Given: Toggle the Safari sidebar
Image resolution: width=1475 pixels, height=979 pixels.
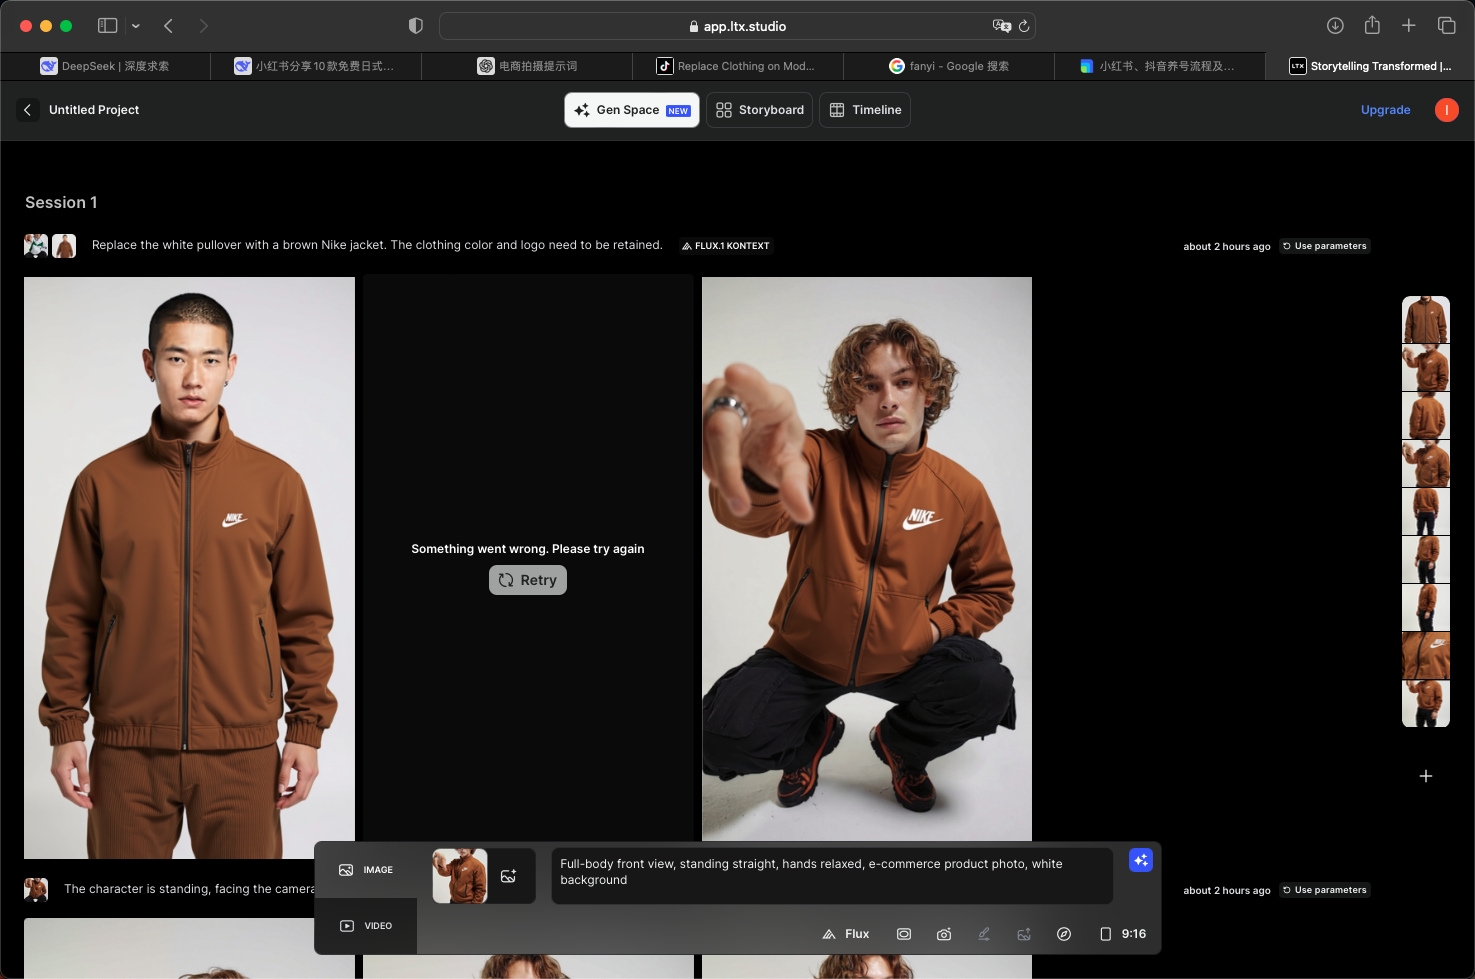Looking at the screenshot, I should coord(108,26).
